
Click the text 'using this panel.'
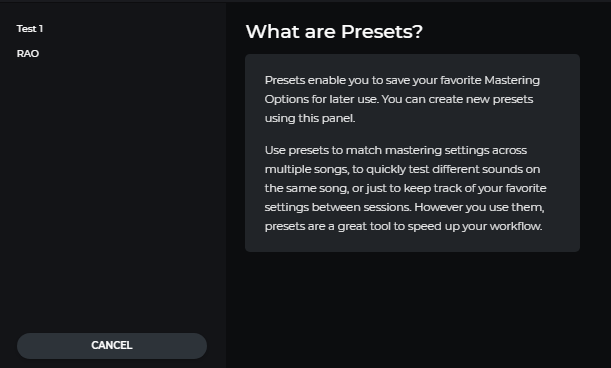[310, 119]
